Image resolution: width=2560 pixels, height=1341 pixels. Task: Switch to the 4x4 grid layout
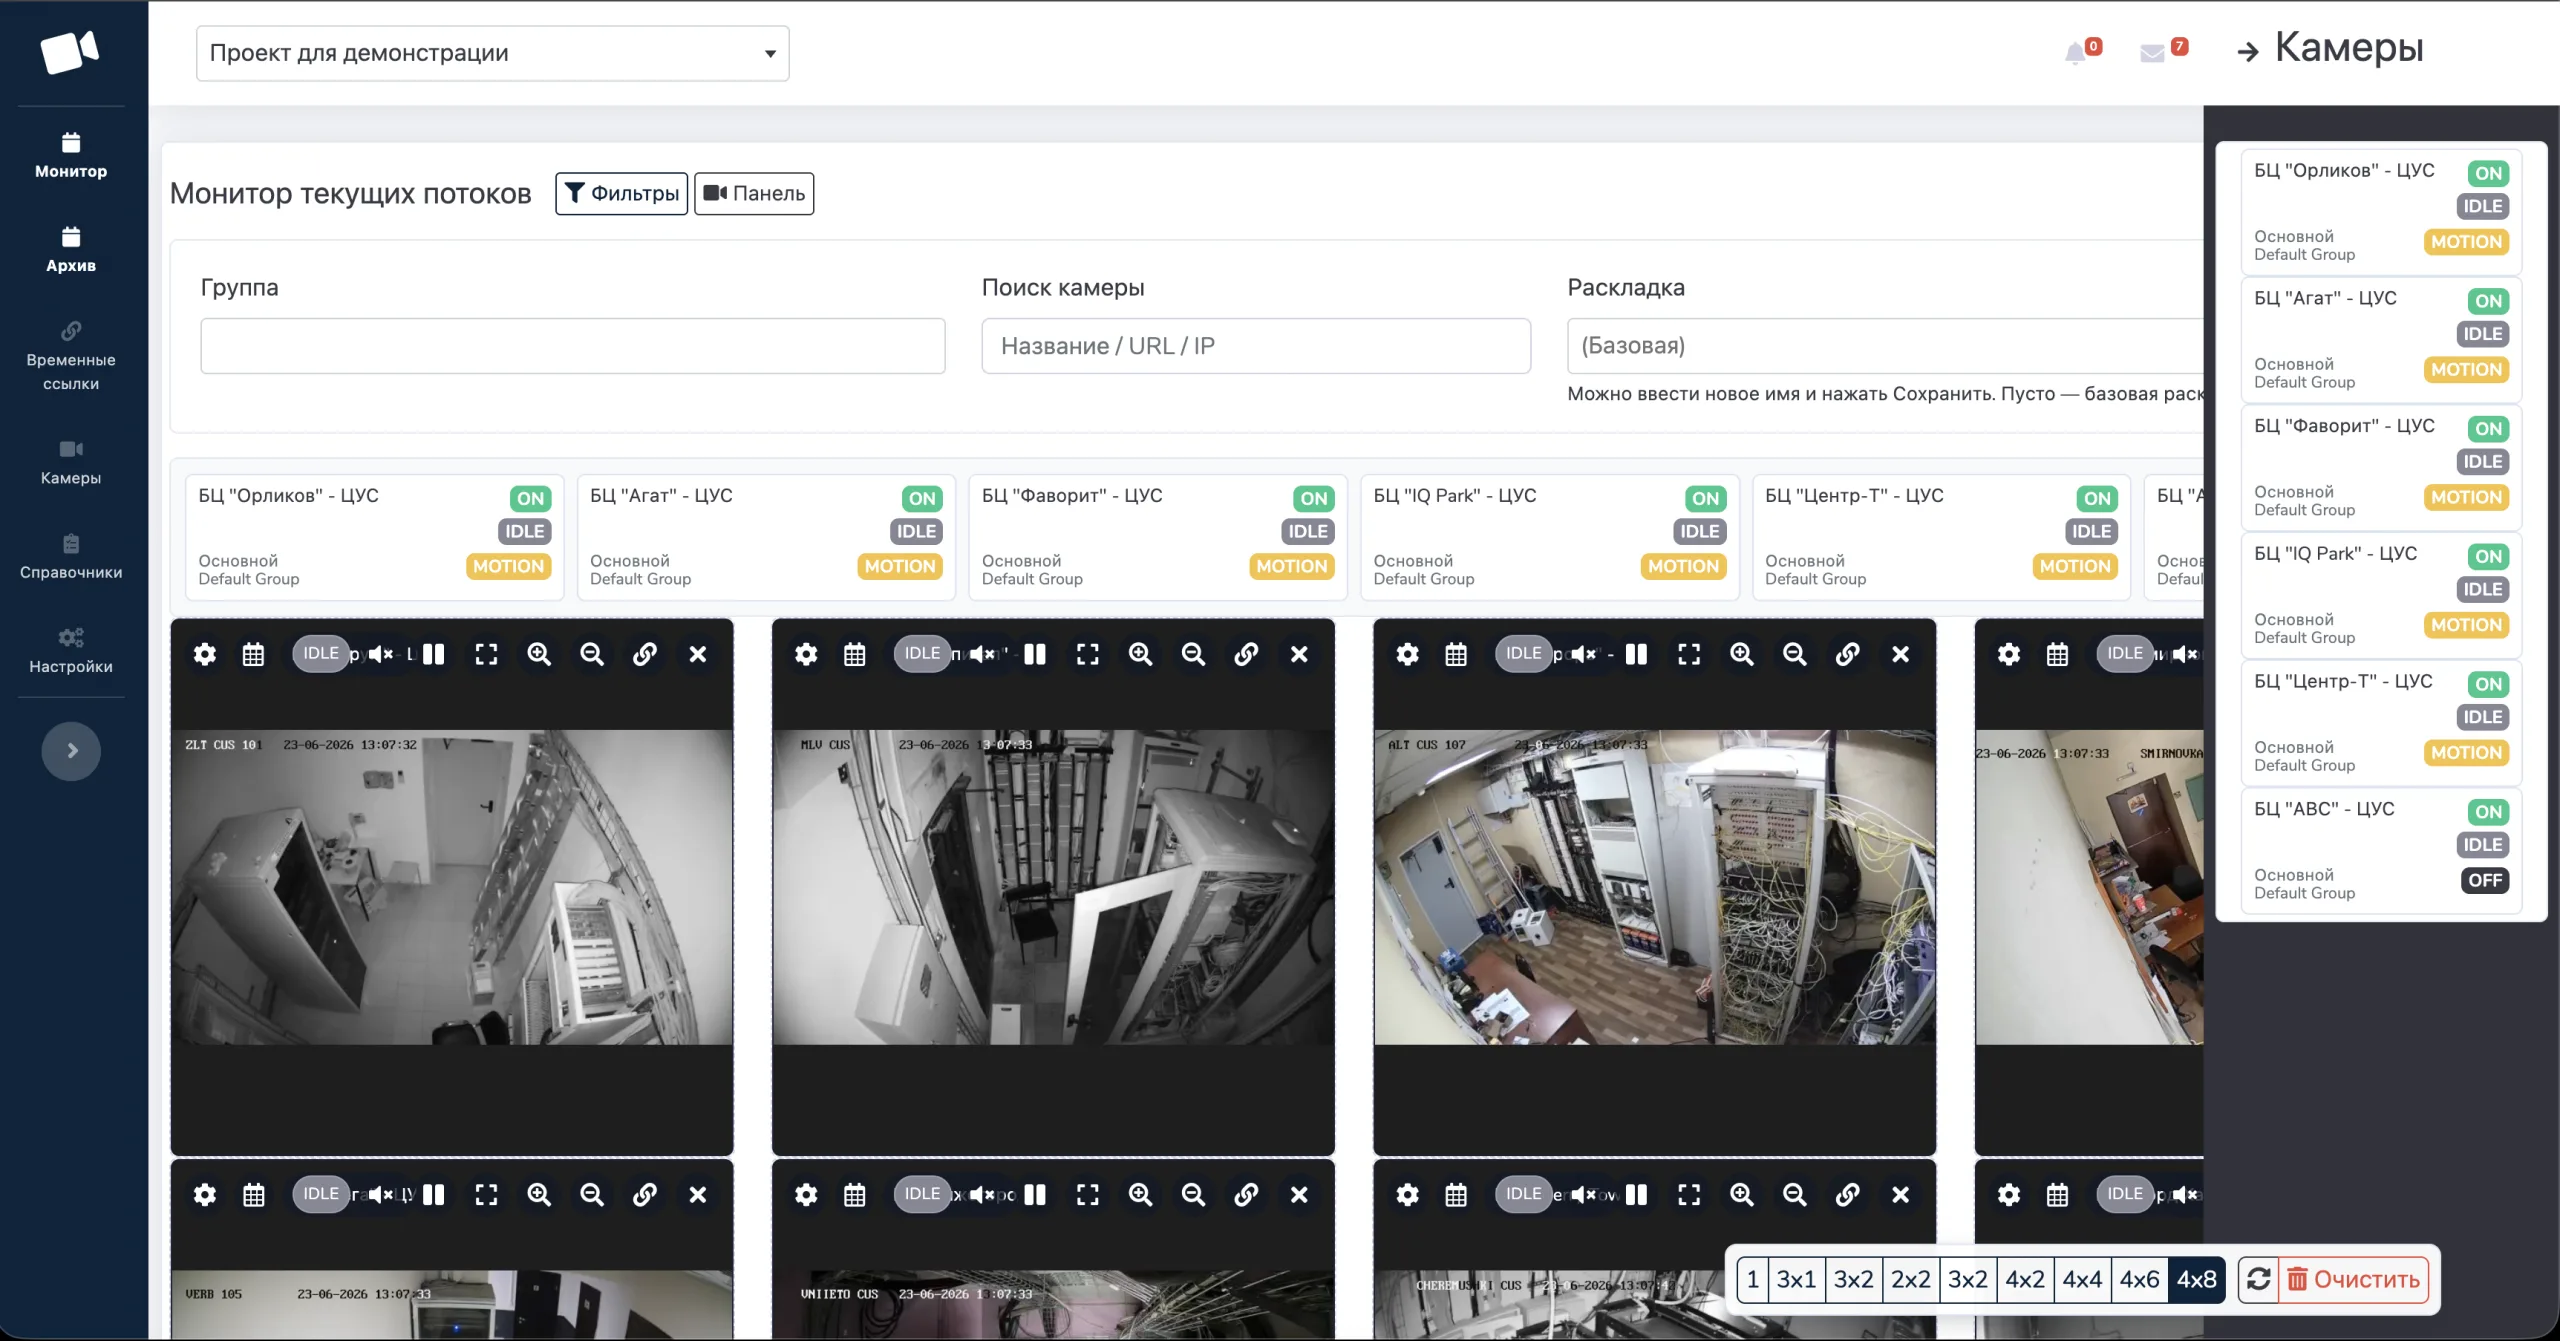pyautogui.click(x=2082, y=1279)
